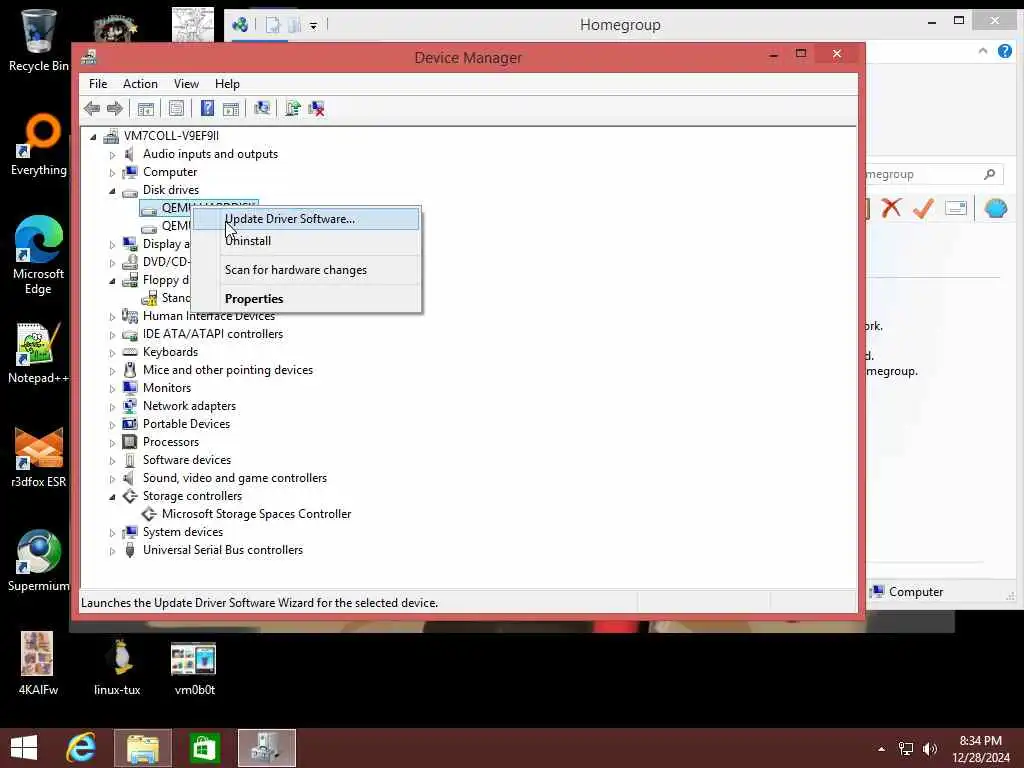
Task: Open the Windows Store taskbar icon
Action: click(204, 748)
